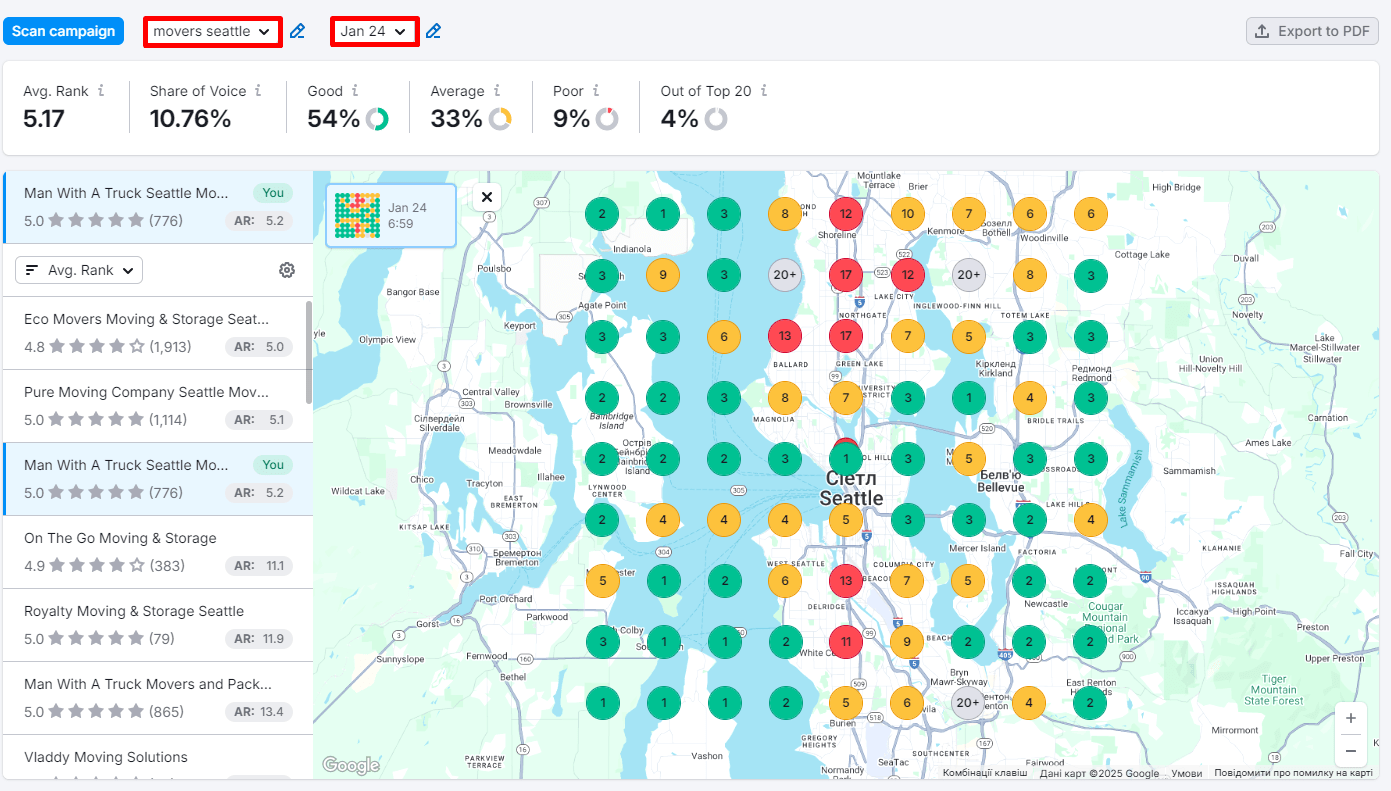Click the yellow 6 pin near Burien
1391x791 pixels.
click(907, 703)
